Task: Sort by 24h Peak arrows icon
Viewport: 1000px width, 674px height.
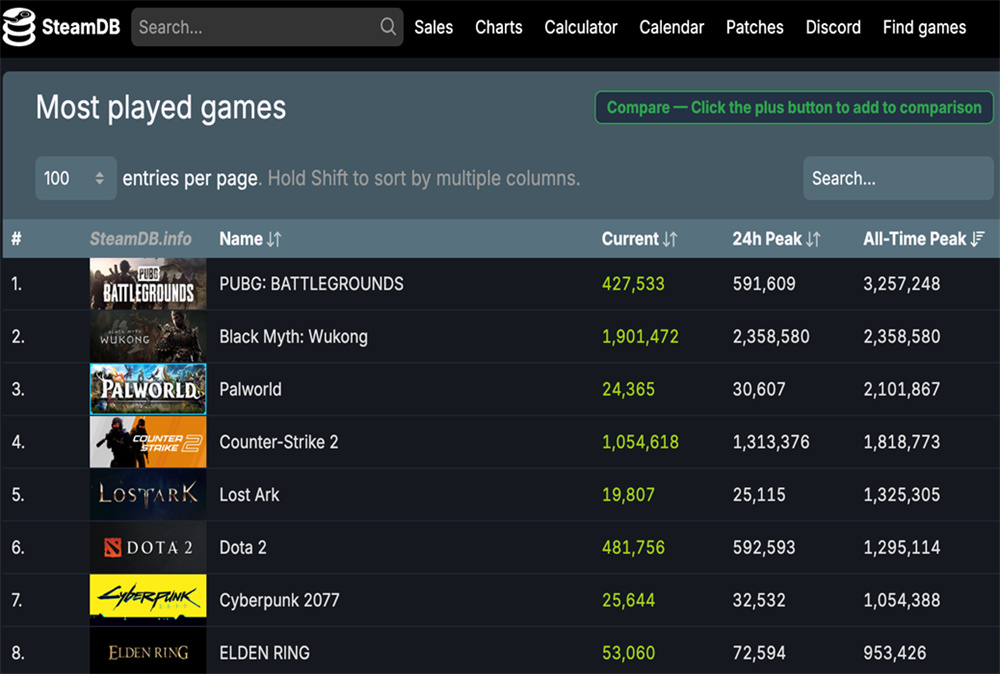Action: pos(813,239)
